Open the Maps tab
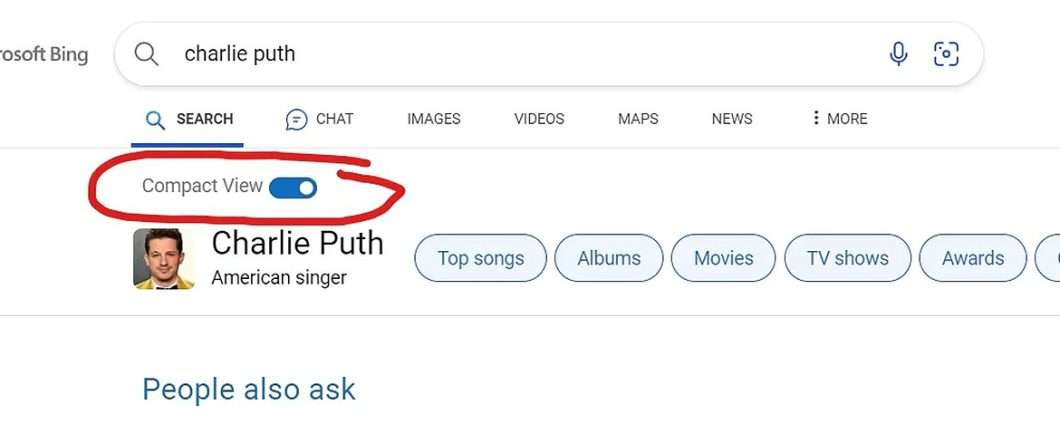The width and height of the screenshot is (1060, 424). (638, 119)
